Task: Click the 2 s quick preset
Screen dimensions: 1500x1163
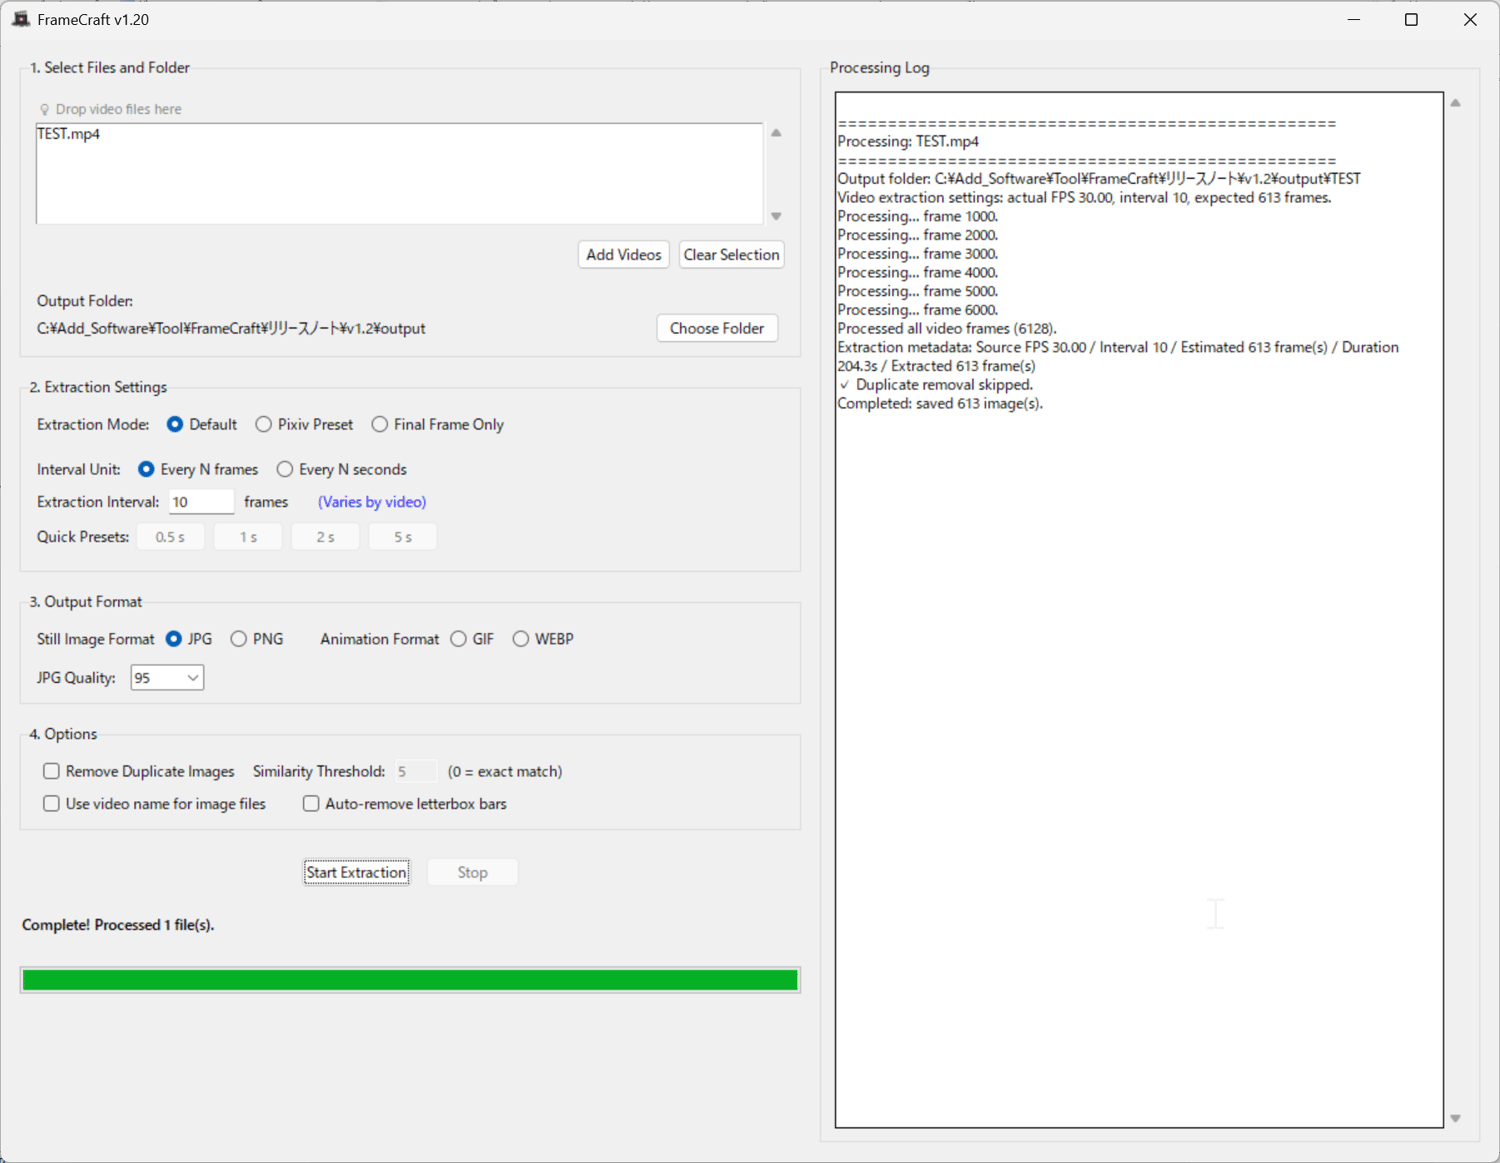Action: [x=325, y=537]
